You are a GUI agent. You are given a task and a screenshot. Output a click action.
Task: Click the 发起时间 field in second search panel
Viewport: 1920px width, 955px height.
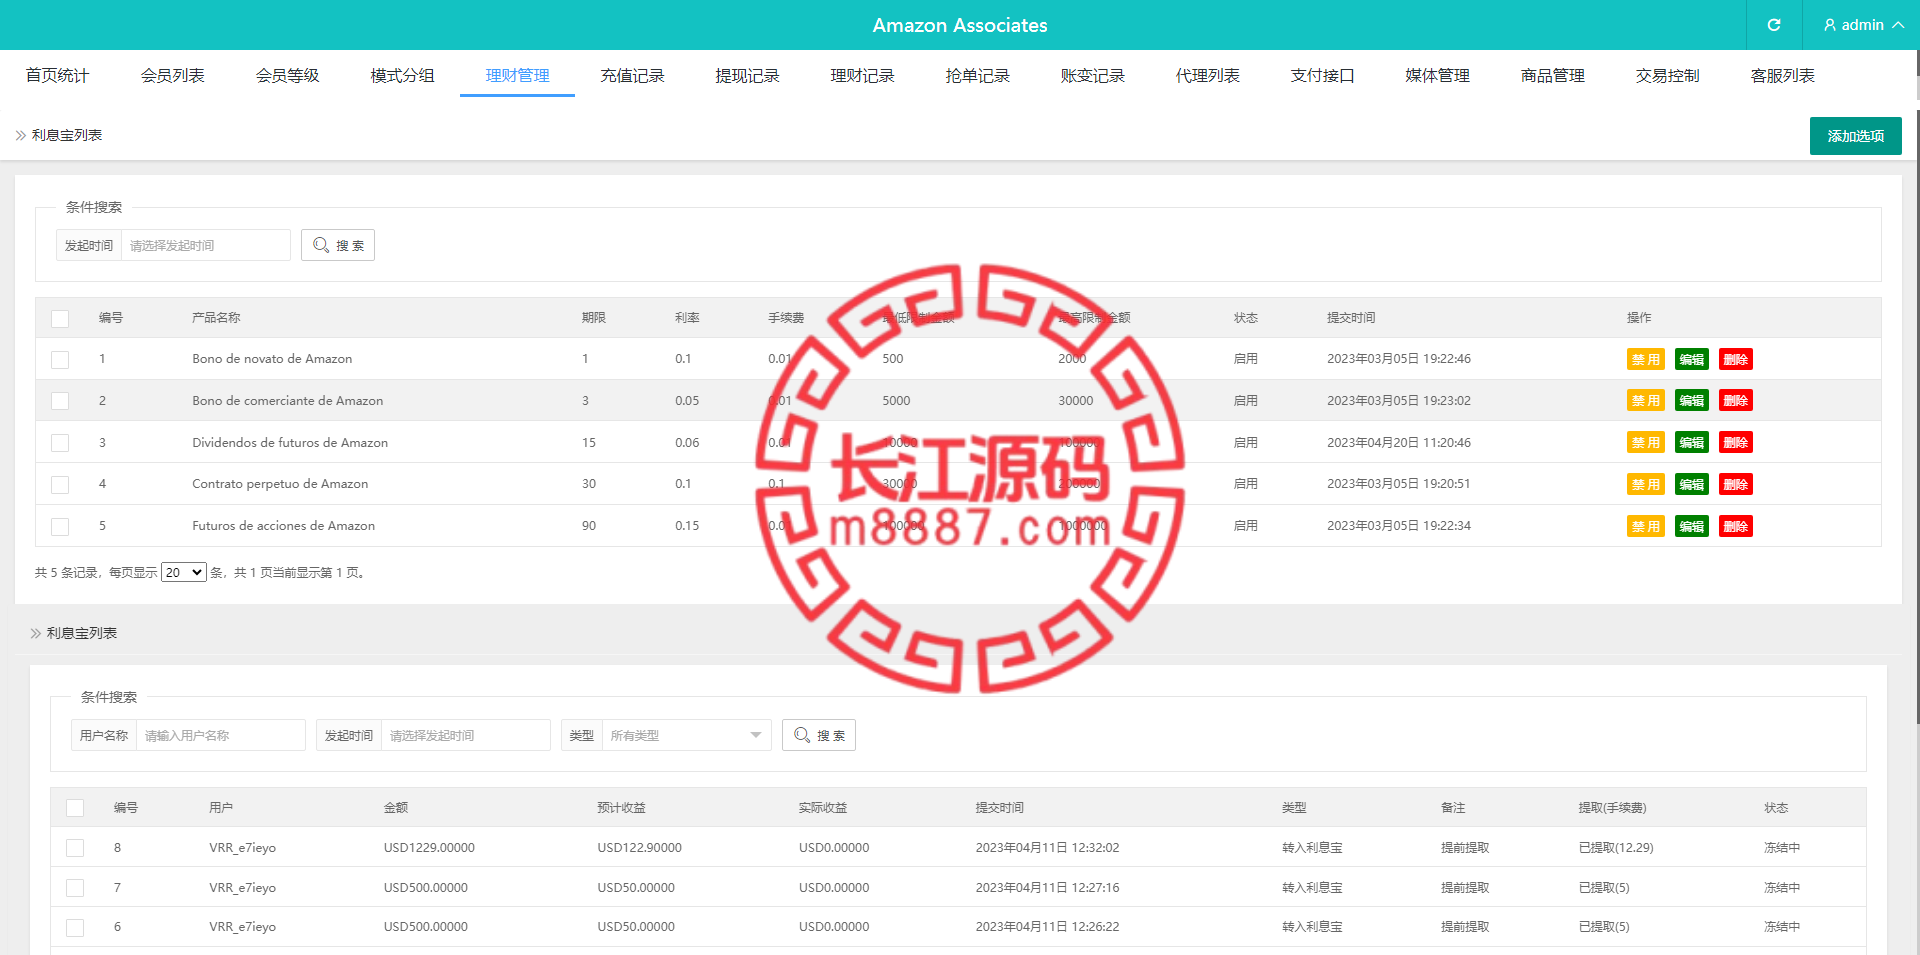click(x=465, y=735)
